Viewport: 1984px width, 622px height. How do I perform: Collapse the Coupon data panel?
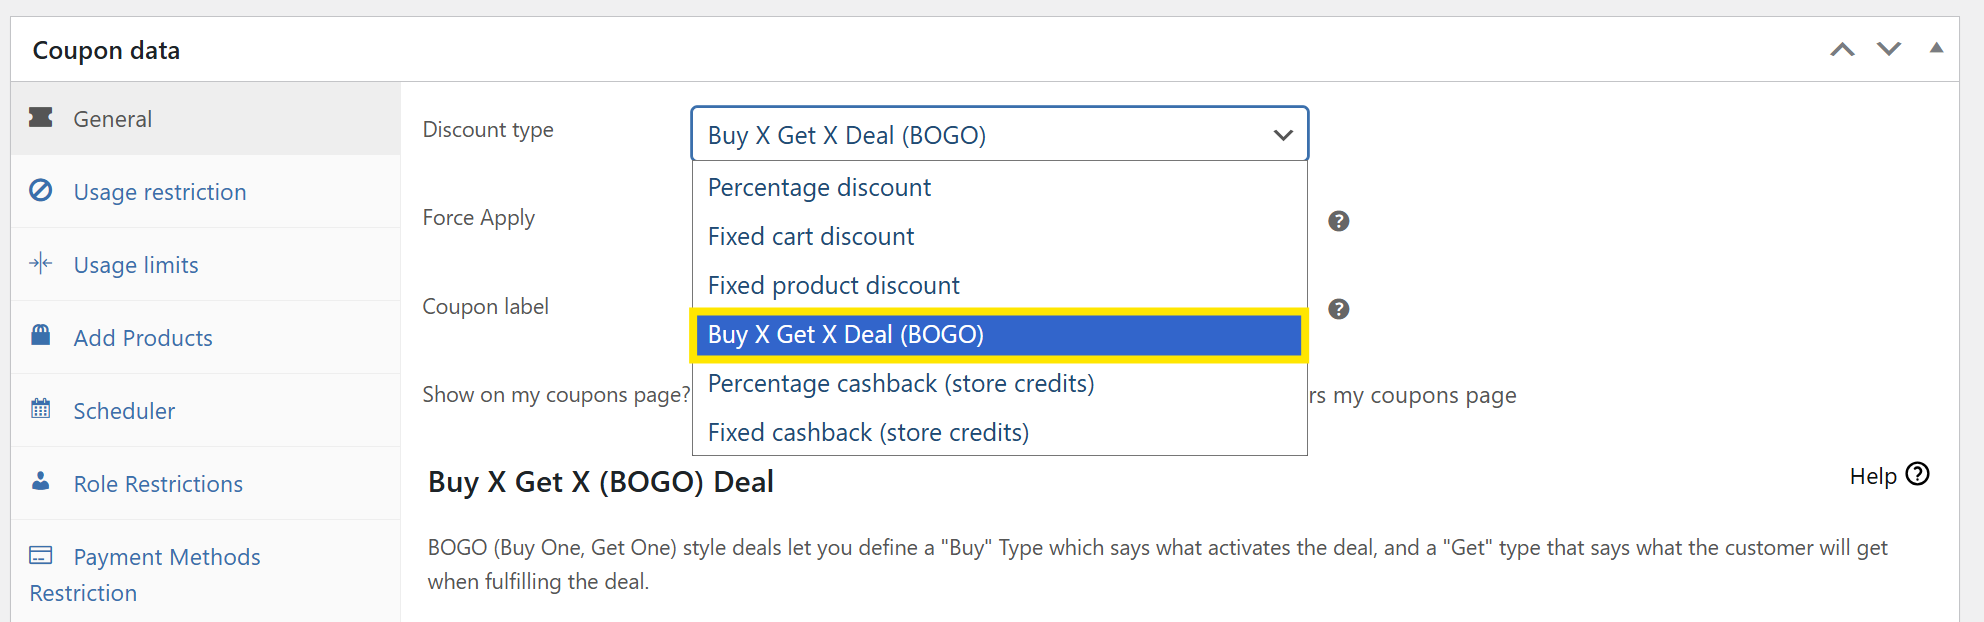click(1936, 48)
